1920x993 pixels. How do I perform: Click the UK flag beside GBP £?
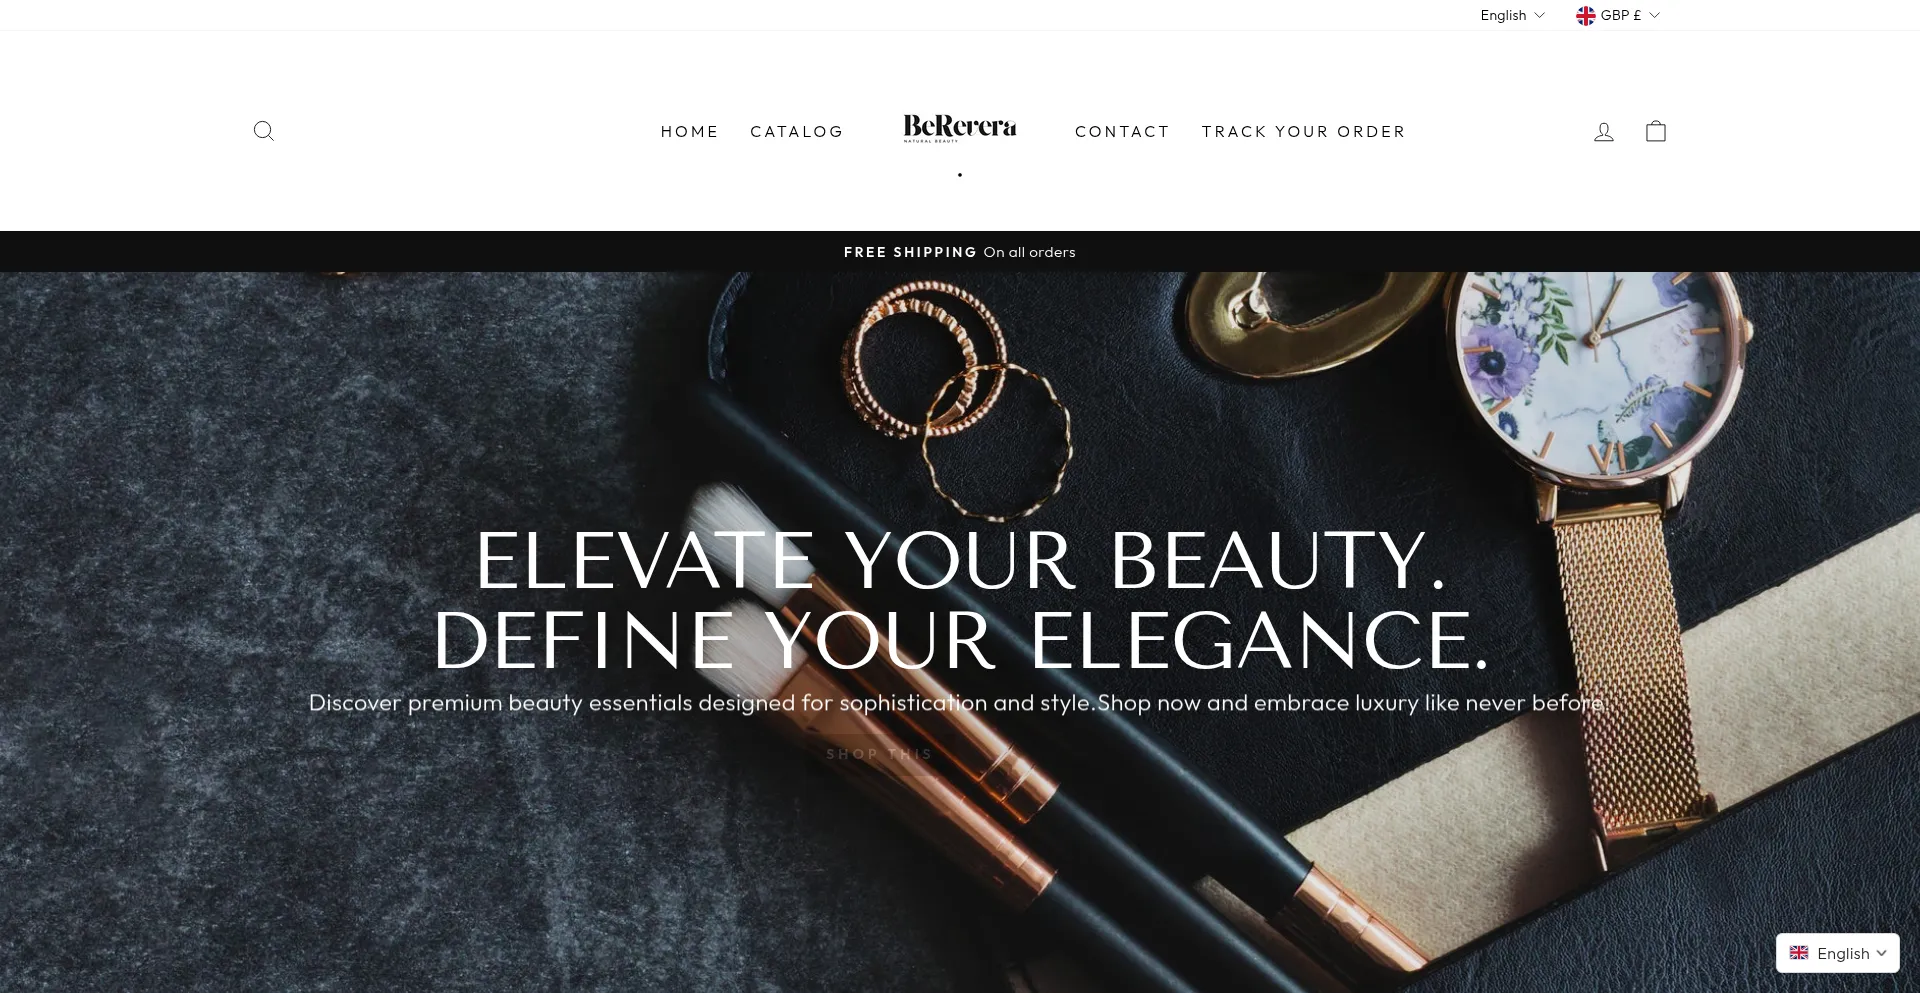[x=1586, y=15]
